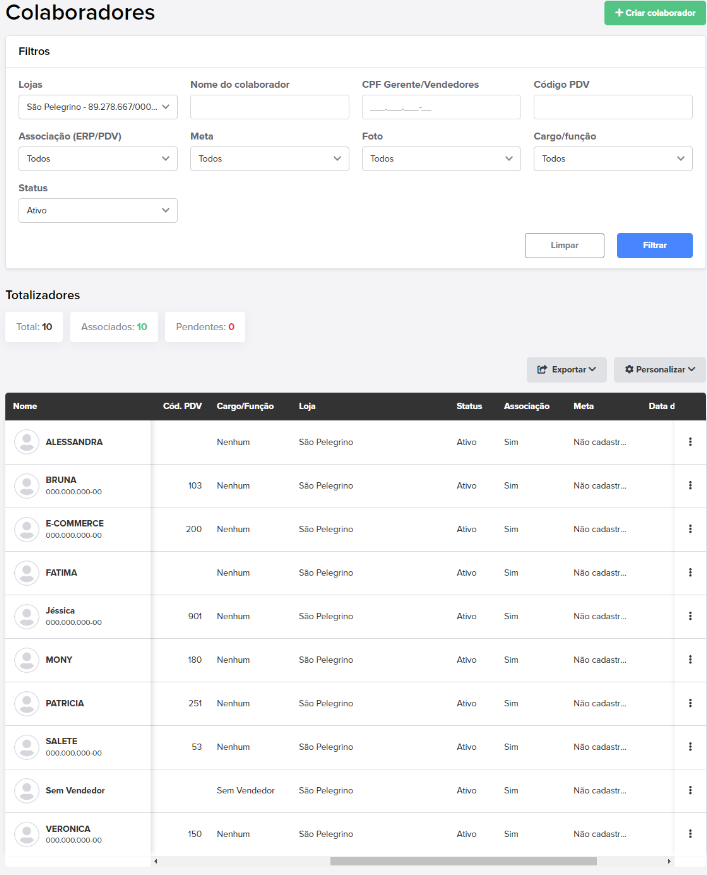Open the Lojas dropdown showing São Pelegrino
This screenshot has width=707, height=875.
click(98, 107)
